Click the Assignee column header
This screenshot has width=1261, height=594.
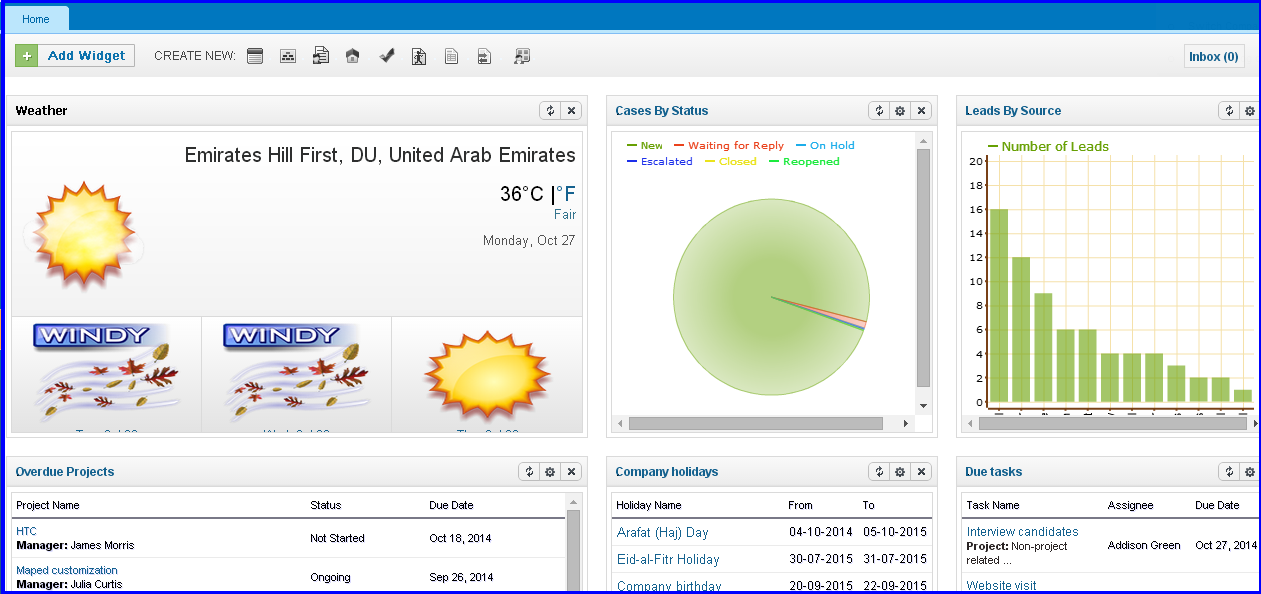point(1131,506)
